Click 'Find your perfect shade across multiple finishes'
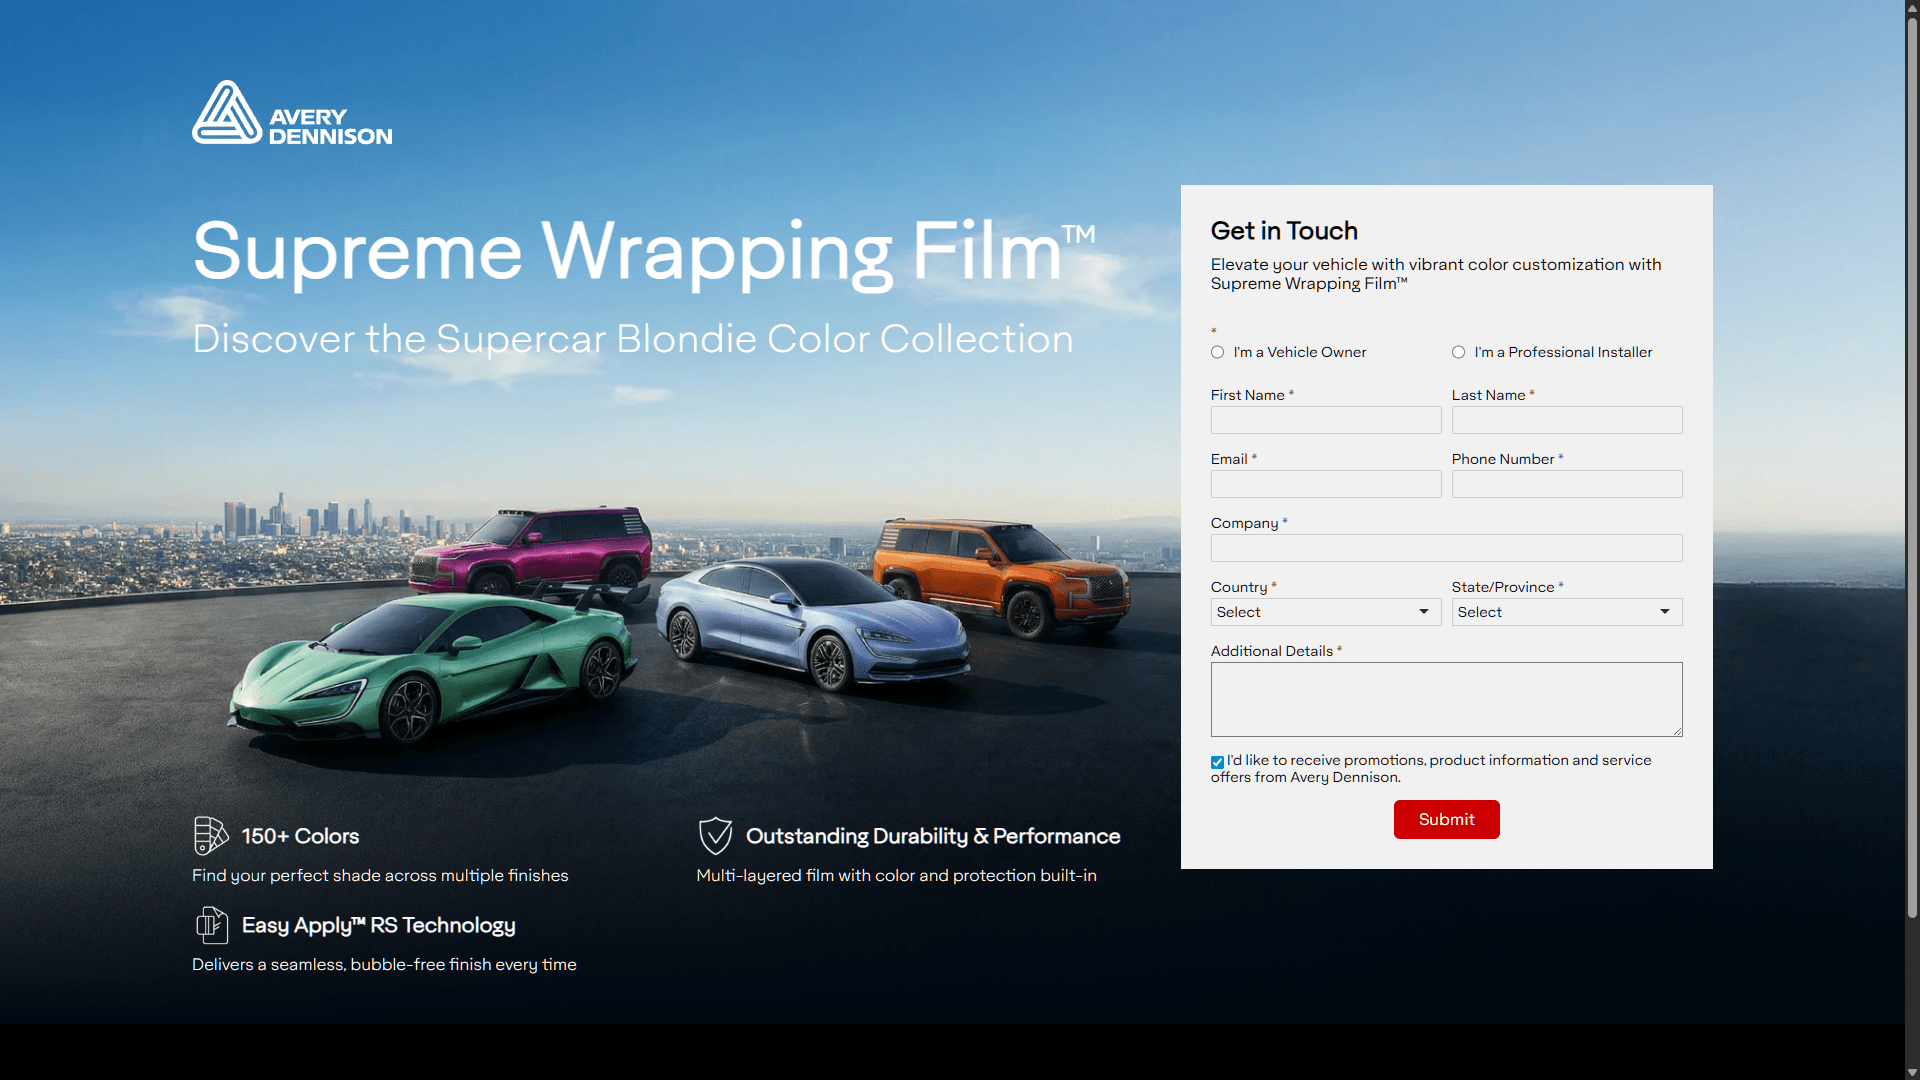Image resolution: width=1920 pixels, height=1080 pixels. pos(380,875)
